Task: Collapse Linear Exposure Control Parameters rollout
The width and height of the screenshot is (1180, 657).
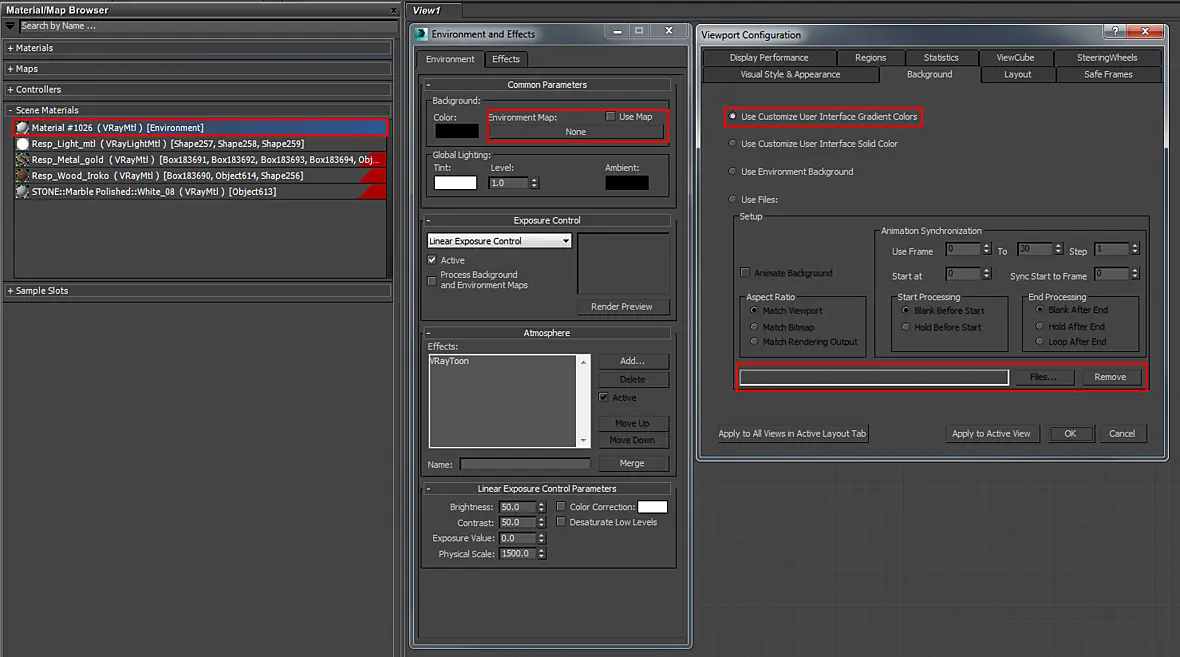Action: tap(428, 488)
